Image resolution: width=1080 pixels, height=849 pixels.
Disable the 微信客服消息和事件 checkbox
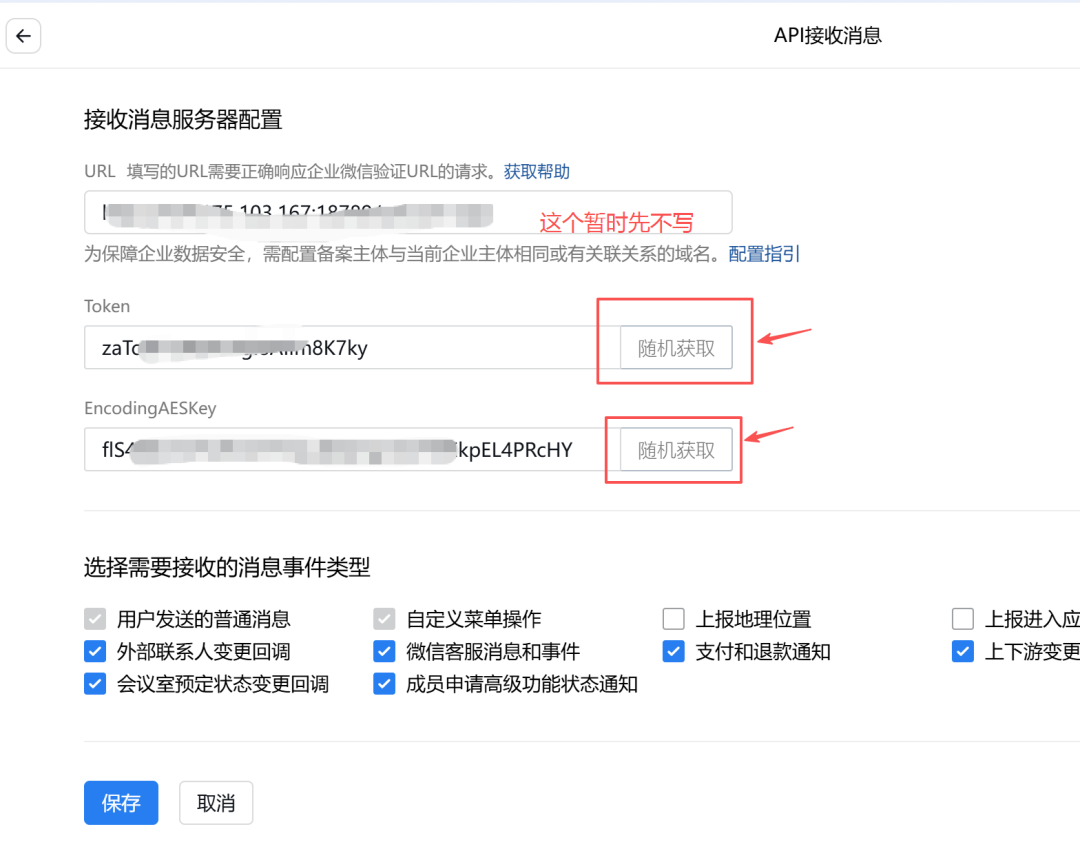pos(384,651)
